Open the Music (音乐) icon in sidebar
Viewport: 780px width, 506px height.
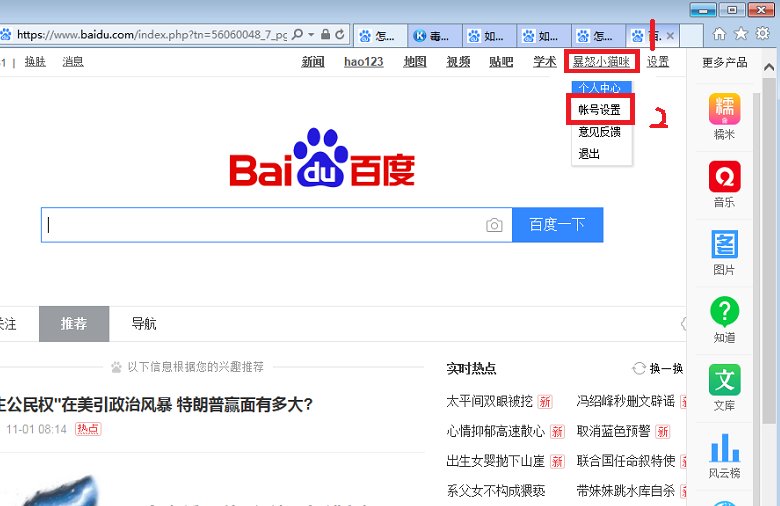(724, 176)
